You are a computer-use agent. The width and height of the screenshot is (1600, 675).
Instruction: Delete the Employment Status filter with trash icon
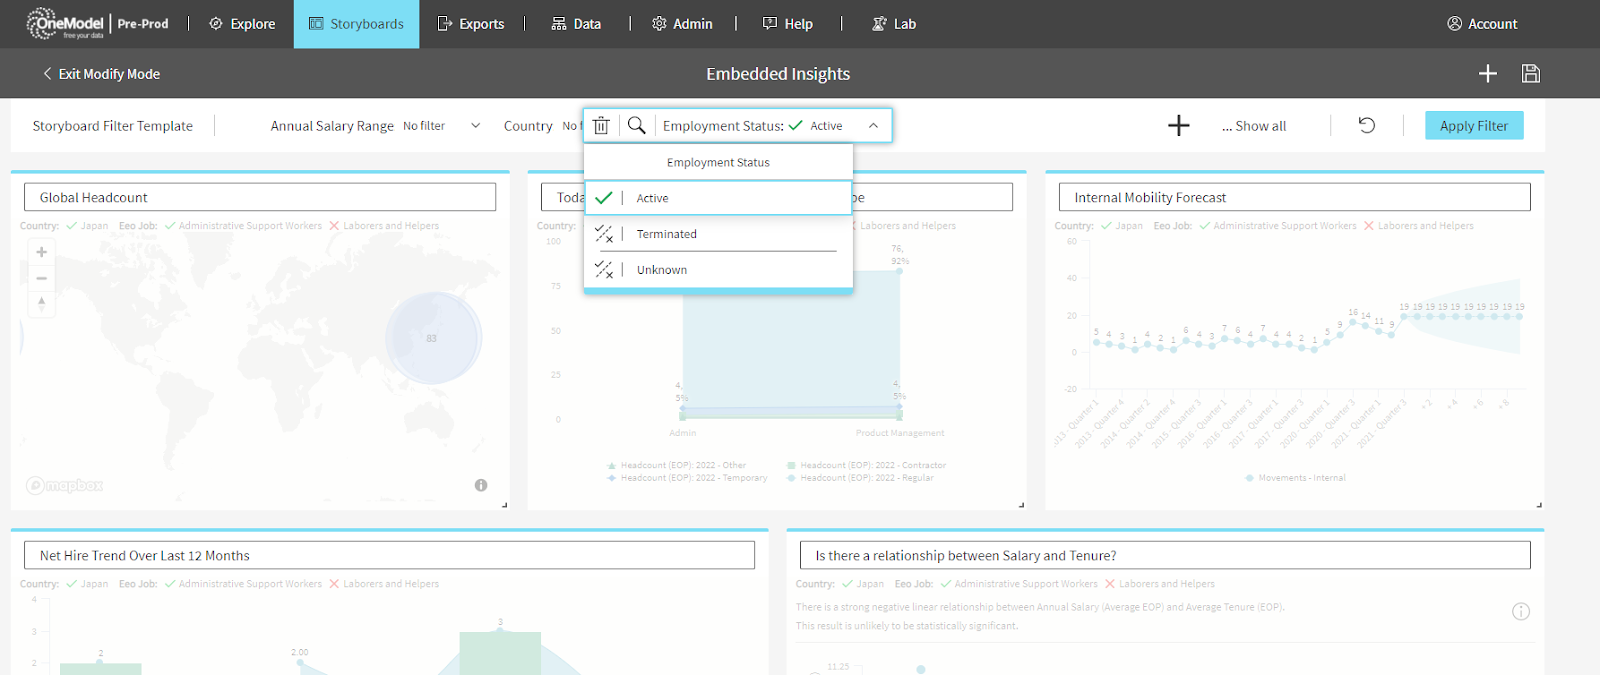coord(601,126)
